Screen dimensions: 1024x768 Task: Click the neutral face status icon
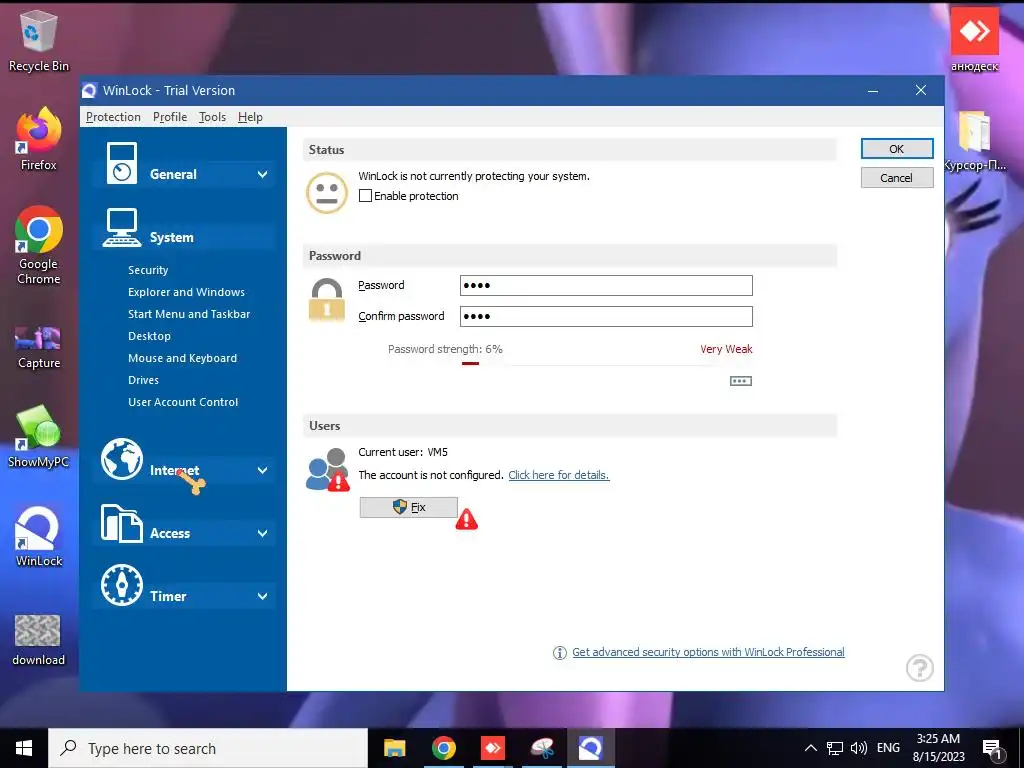click(327, 193)
